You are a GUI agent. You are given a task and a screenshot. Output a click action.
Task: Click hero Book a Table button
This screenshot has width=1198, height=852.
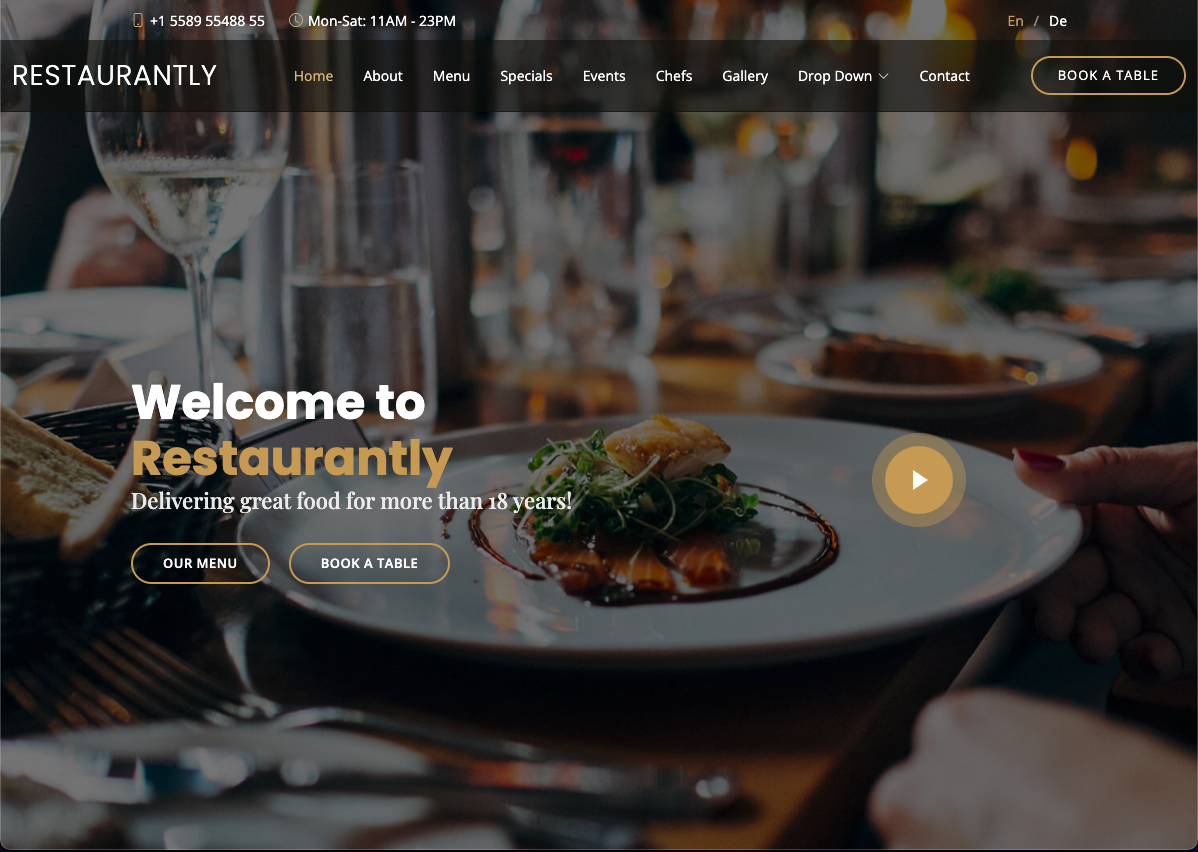(x=369, y=563)
